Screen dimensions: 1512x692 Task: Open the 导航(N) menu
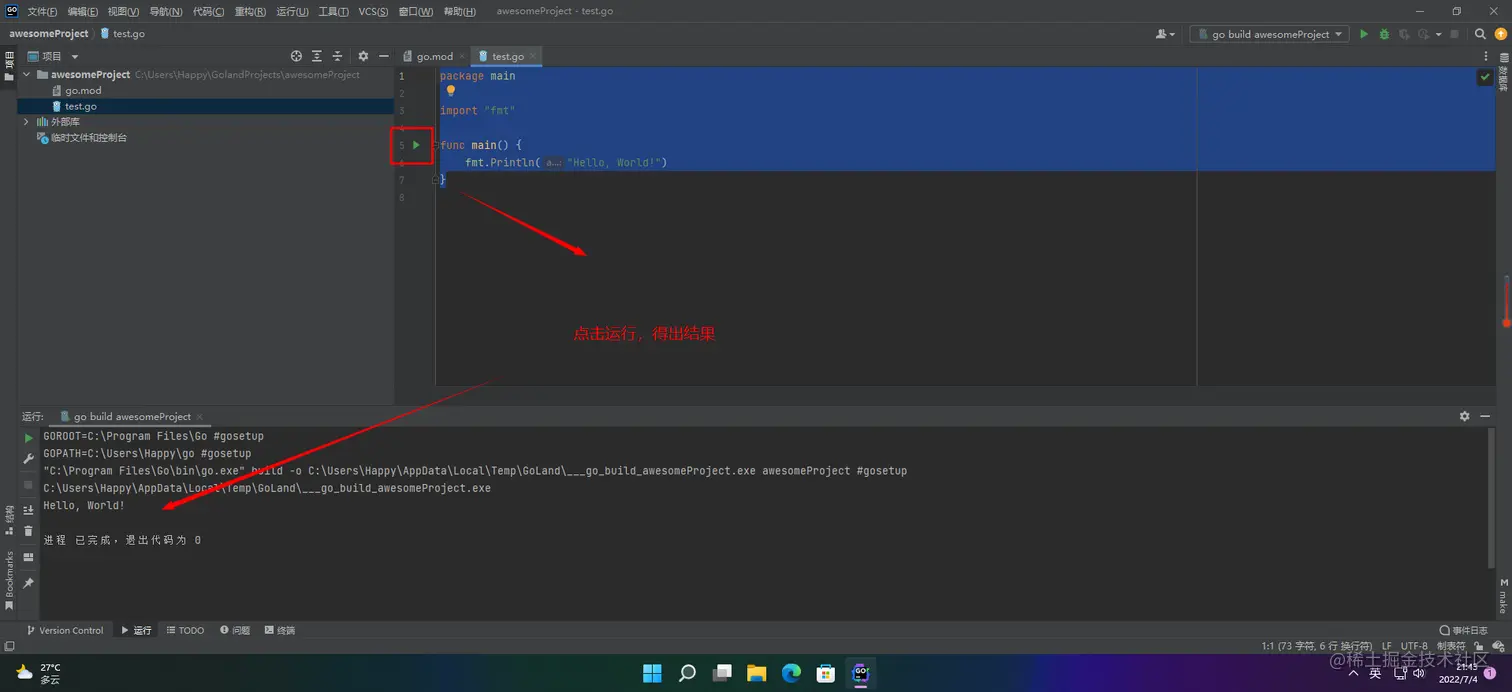pyautogui.click(x=166, y=11)
